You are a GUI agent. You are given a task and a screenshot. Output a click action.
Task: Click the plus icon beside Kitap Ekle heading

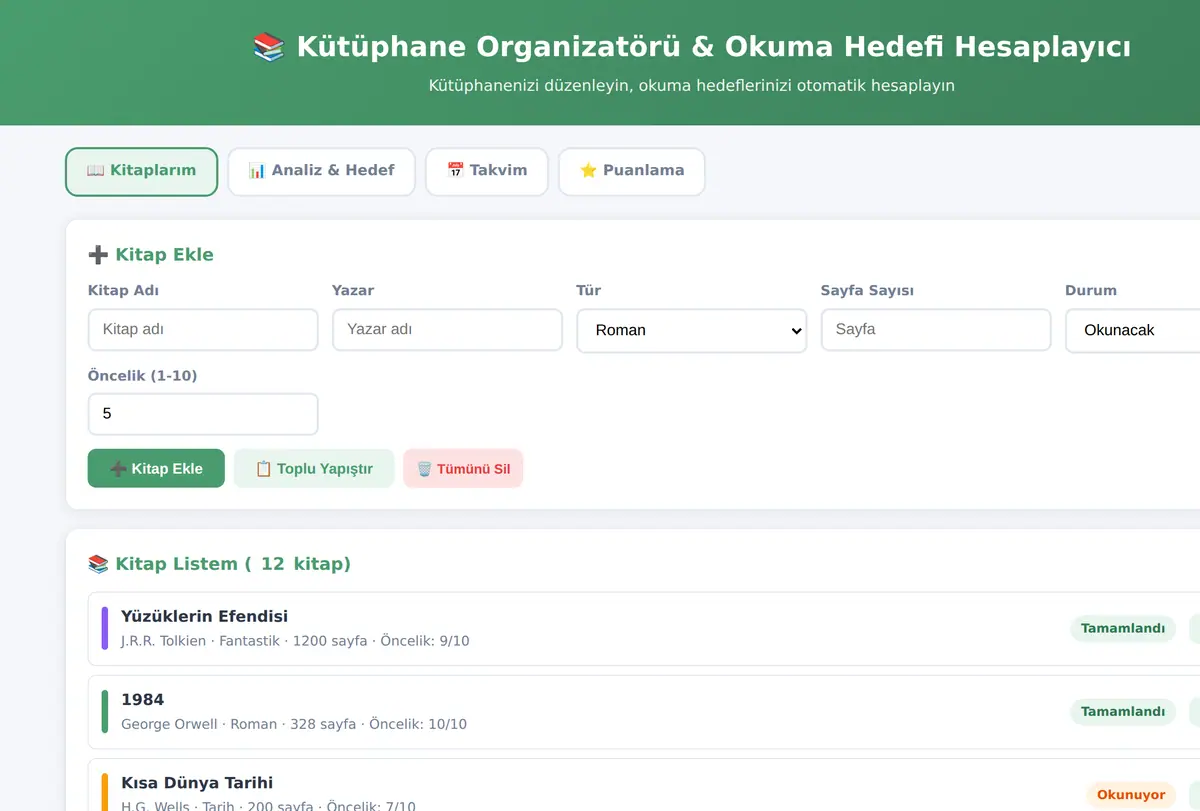[98, 255]
